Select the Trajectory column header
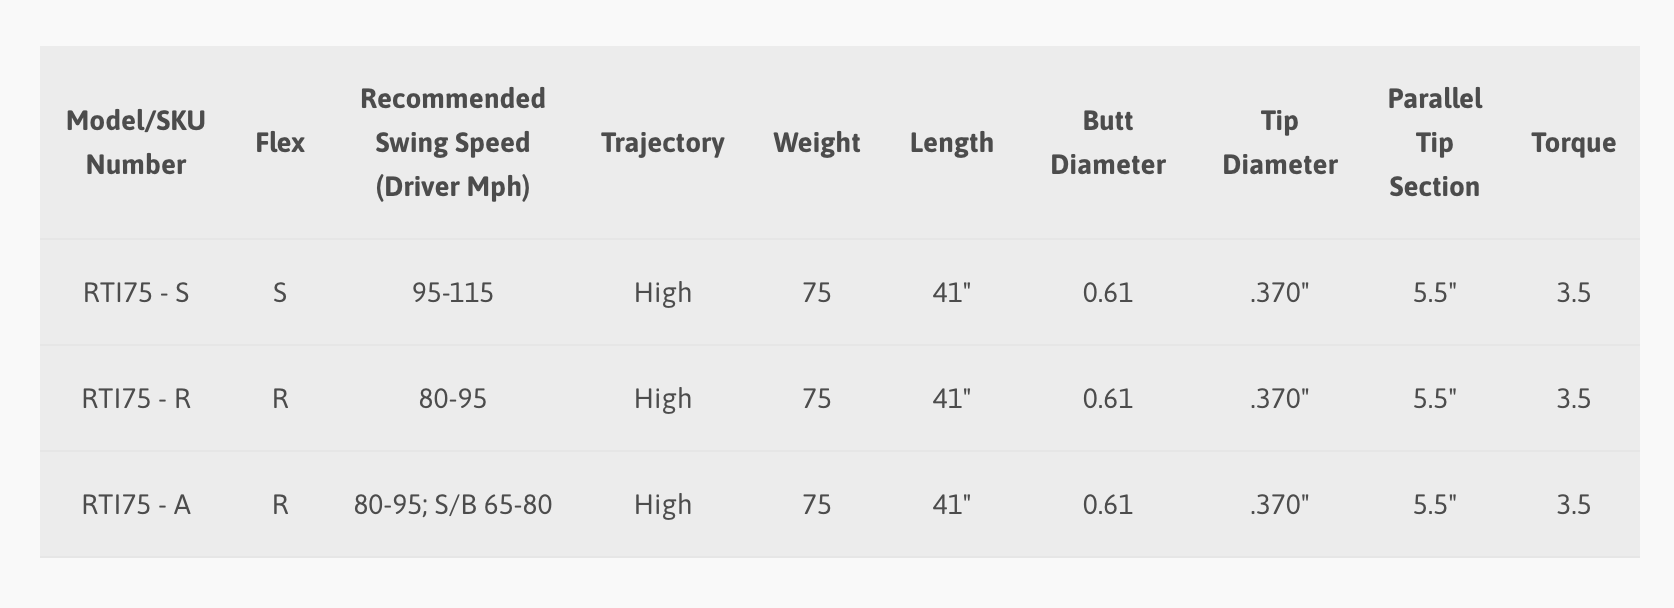Screen dimensions: 1674x608 coord(663,142)
